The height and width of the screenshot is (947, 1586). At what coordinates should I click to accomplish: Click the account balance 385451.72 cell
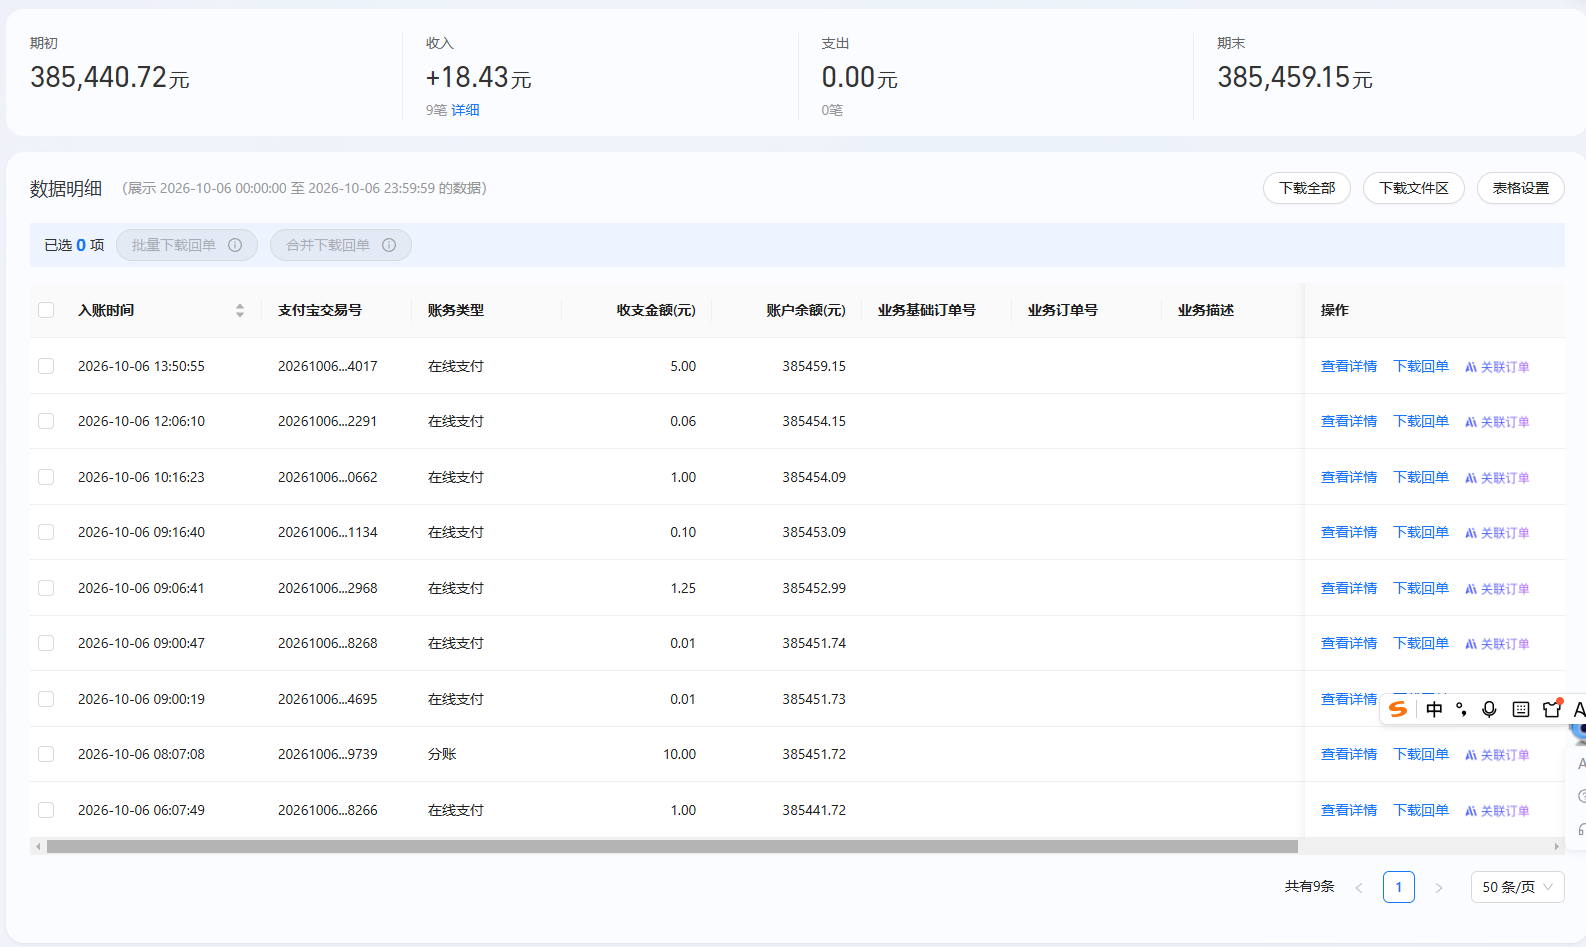coord(814,754)
